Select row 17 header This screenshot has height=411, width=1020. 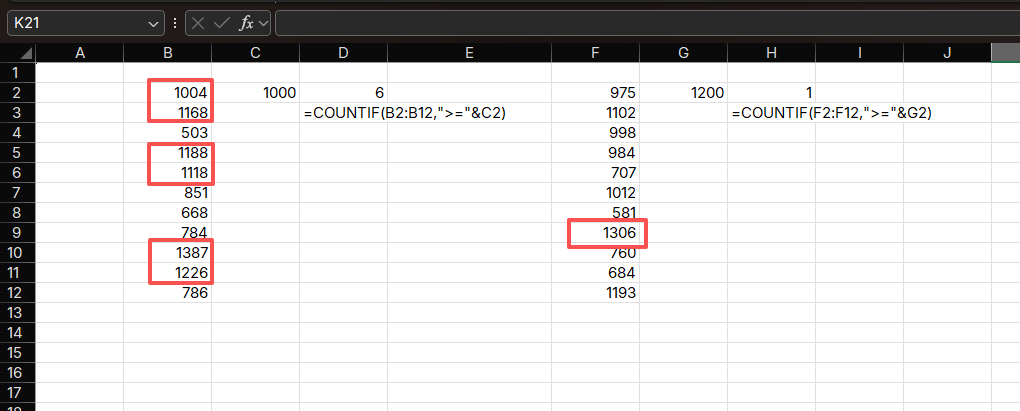18,393
